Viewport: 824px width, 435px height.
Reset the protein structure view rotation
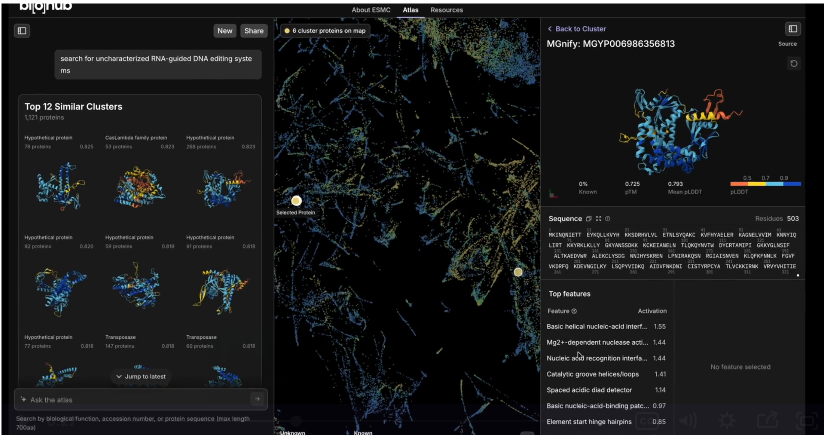pos(794,64)
